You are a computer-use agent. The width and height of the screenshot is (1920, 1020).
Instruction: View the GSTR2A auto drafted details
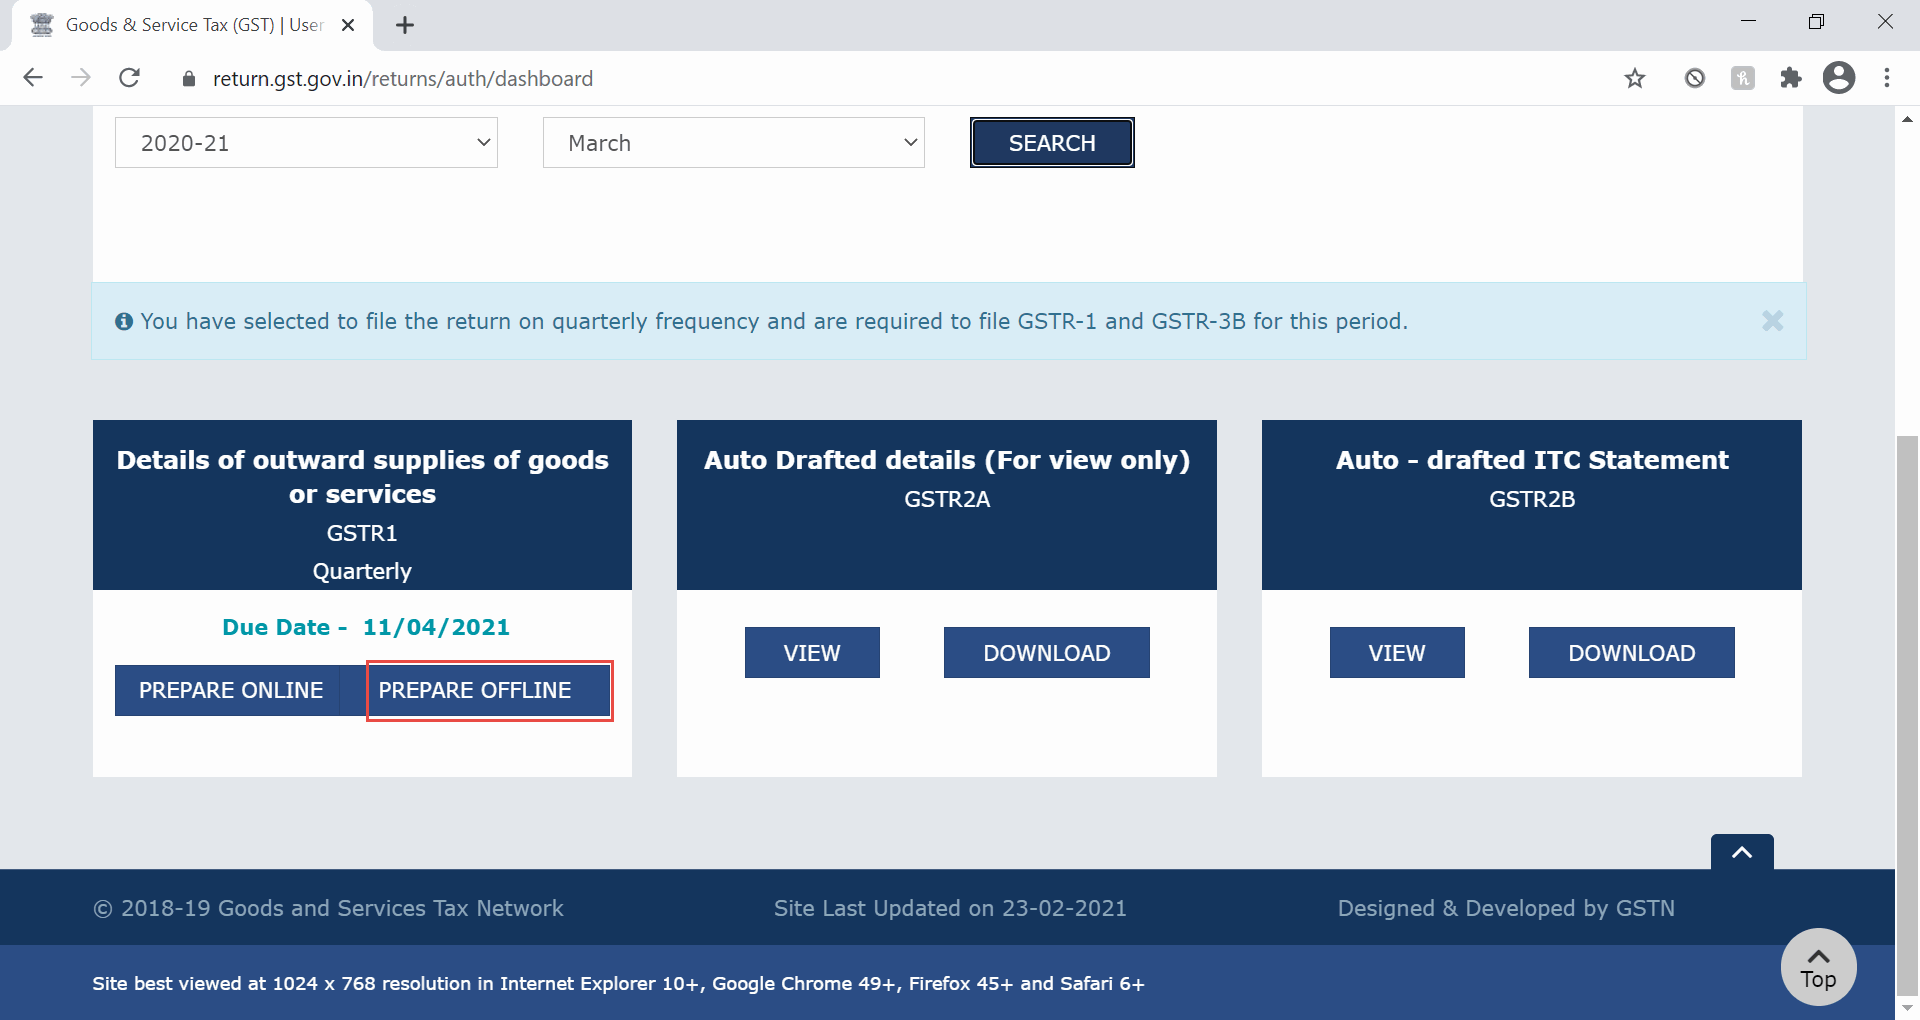click(812, 653)
